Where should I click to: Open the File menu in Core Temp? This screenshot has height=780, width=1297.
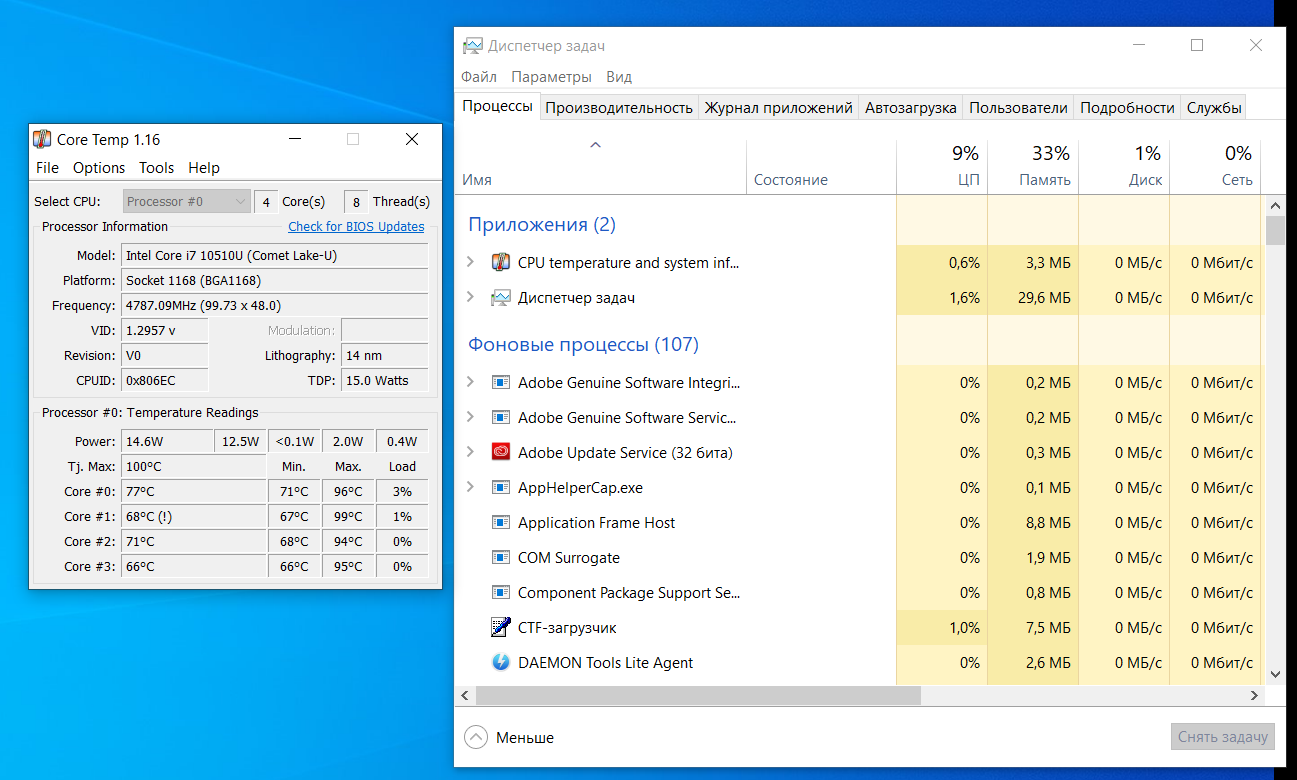pyautogui.click(x=47, y=168)
